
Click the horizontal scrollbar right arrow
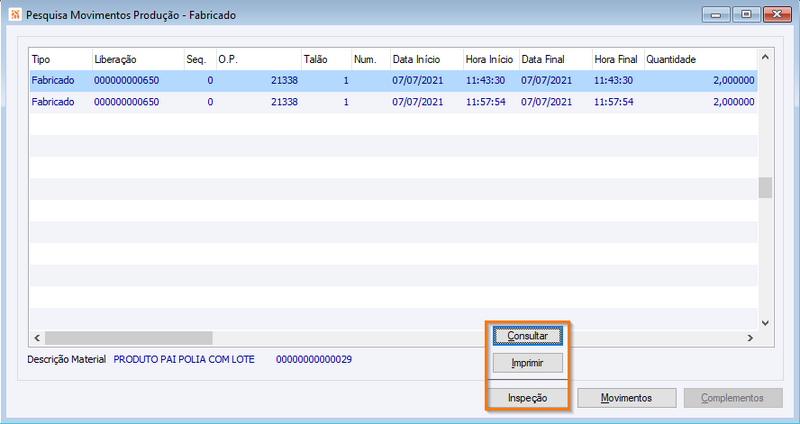point(750,338)
